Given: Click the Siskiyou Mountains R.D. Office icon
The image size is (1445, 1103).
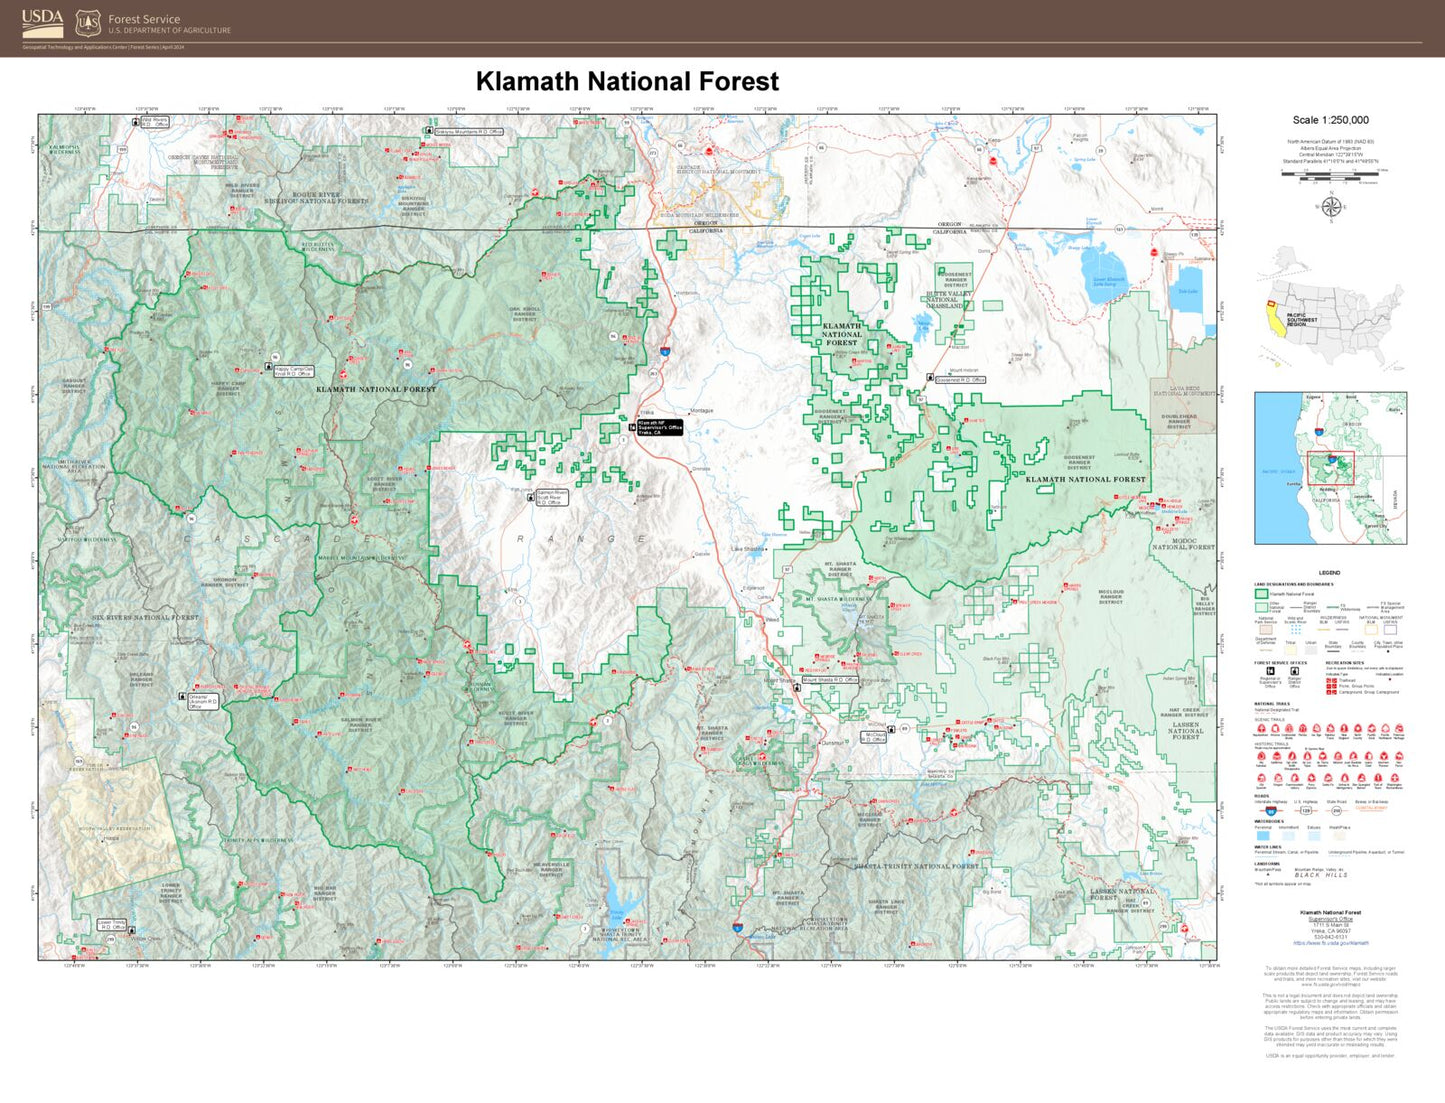Looking at the screenshot, I should (429, 130).
